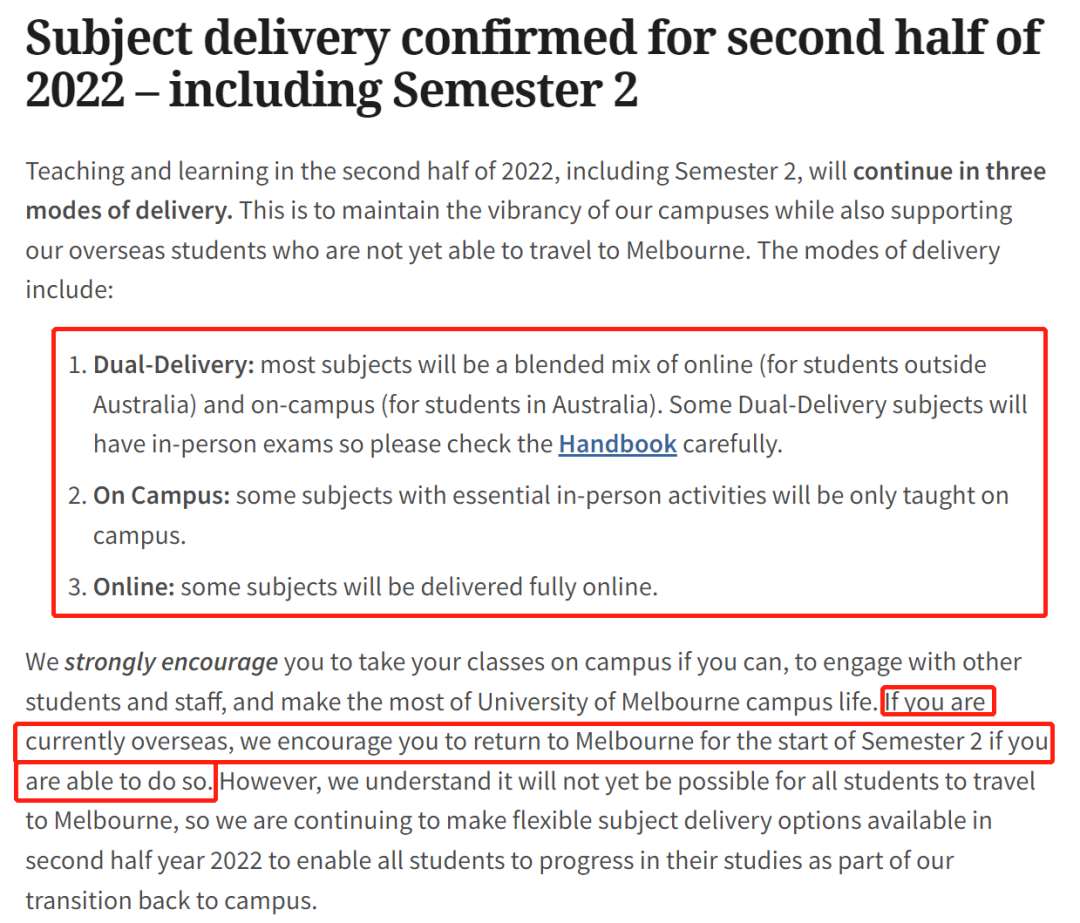Select the bold "Online:" label

point(134,587)
